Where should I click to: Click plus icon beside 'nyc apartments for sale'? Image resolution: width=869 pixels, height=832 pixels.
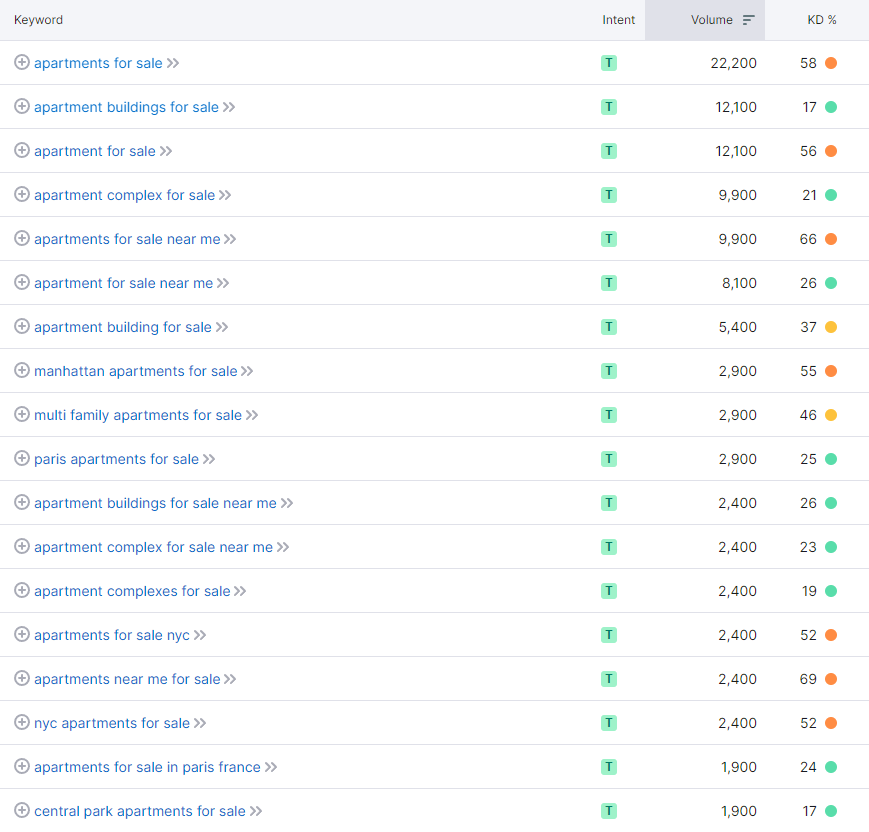click(x=22, y=722)
